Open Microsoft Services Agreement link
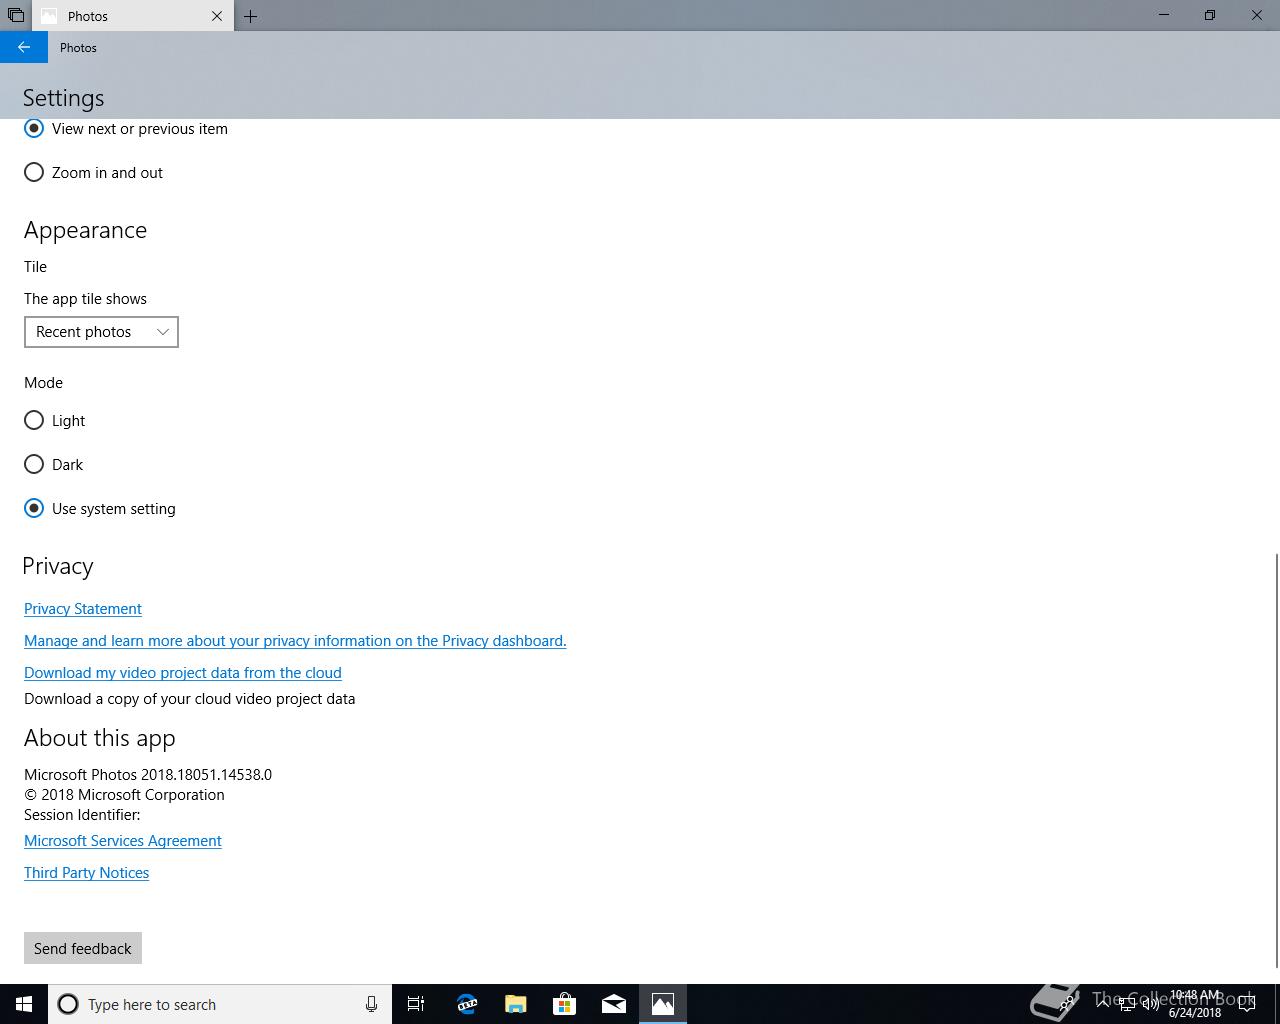 123,841
